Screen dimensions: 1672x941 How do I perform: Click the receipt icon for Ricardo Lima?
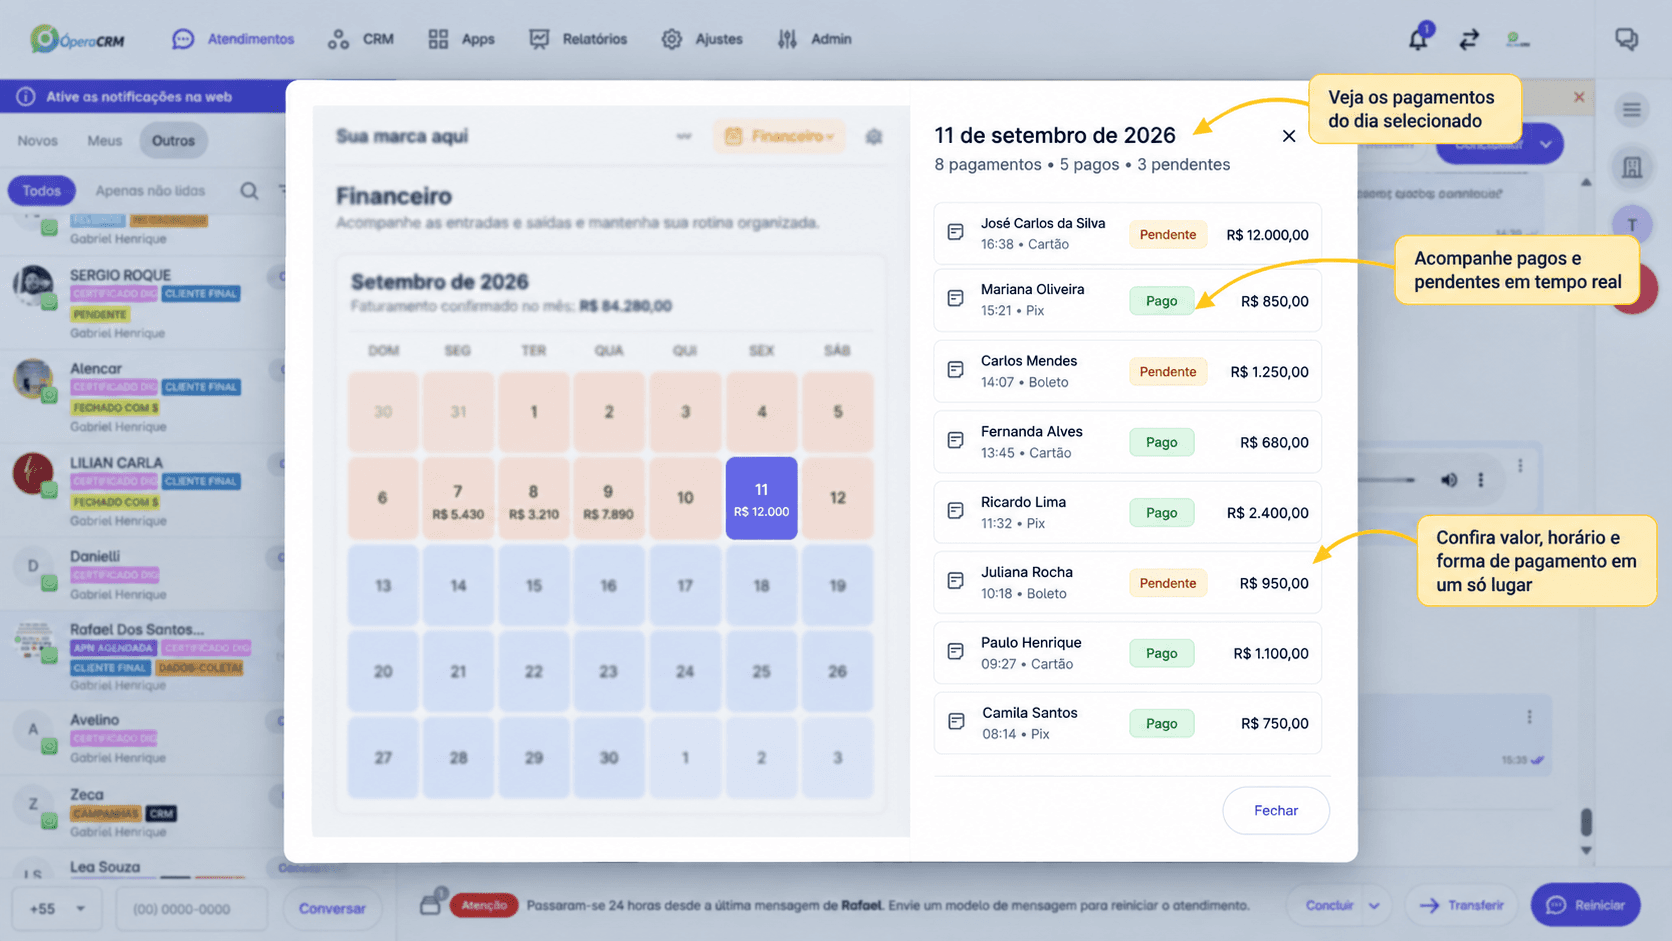[956, 511]
